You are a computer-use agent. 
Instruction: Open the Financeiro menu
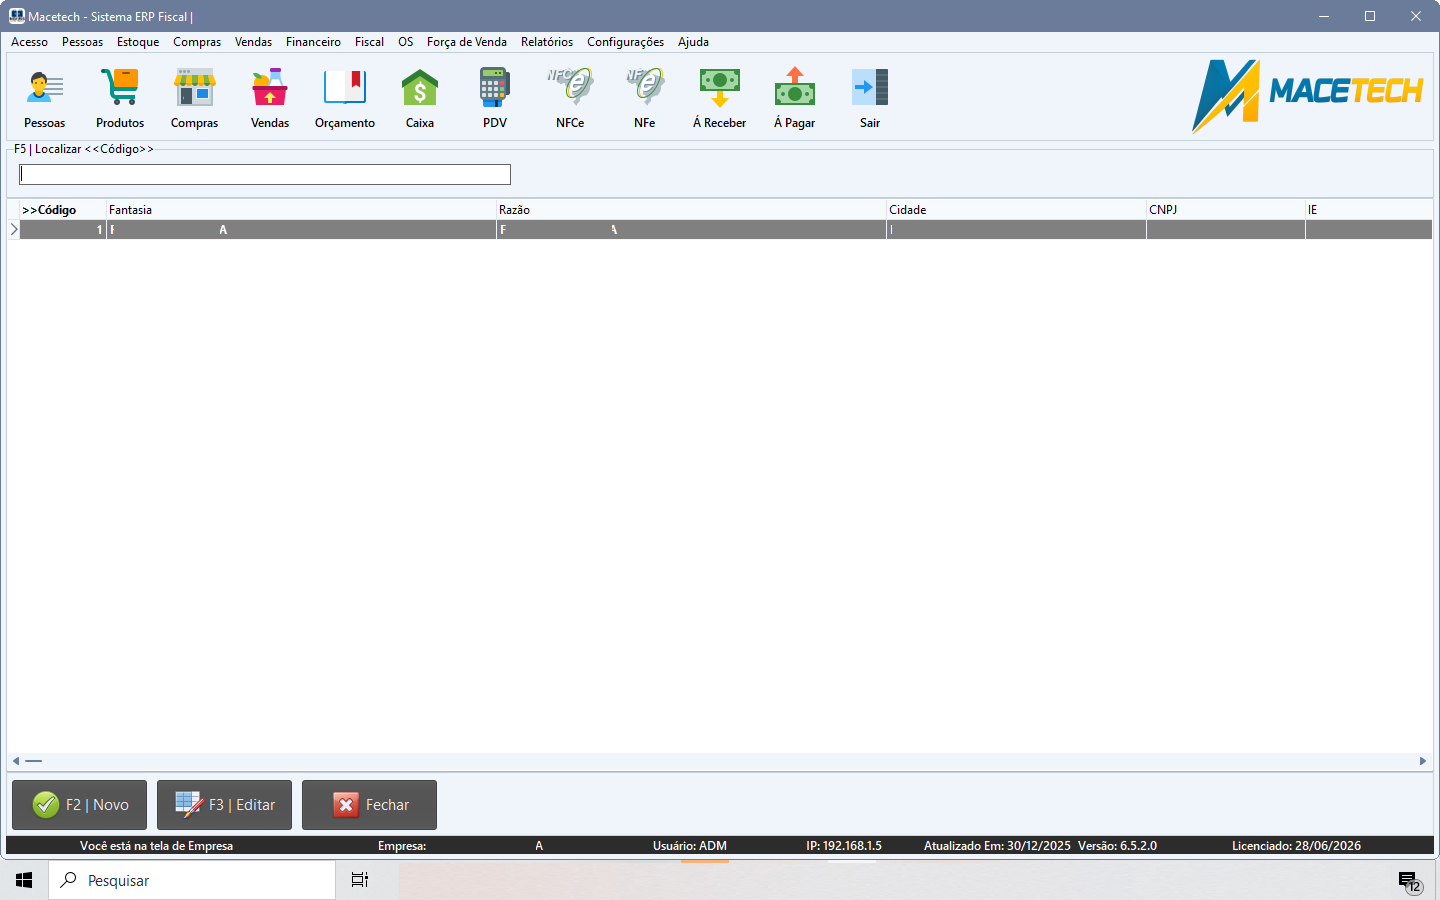click(313, 42)
